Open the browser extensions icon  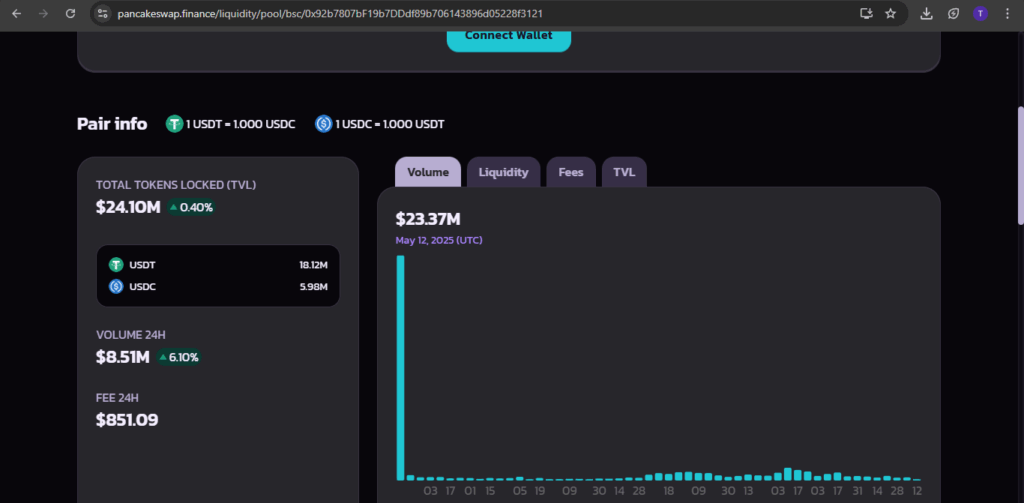(953, 13)
